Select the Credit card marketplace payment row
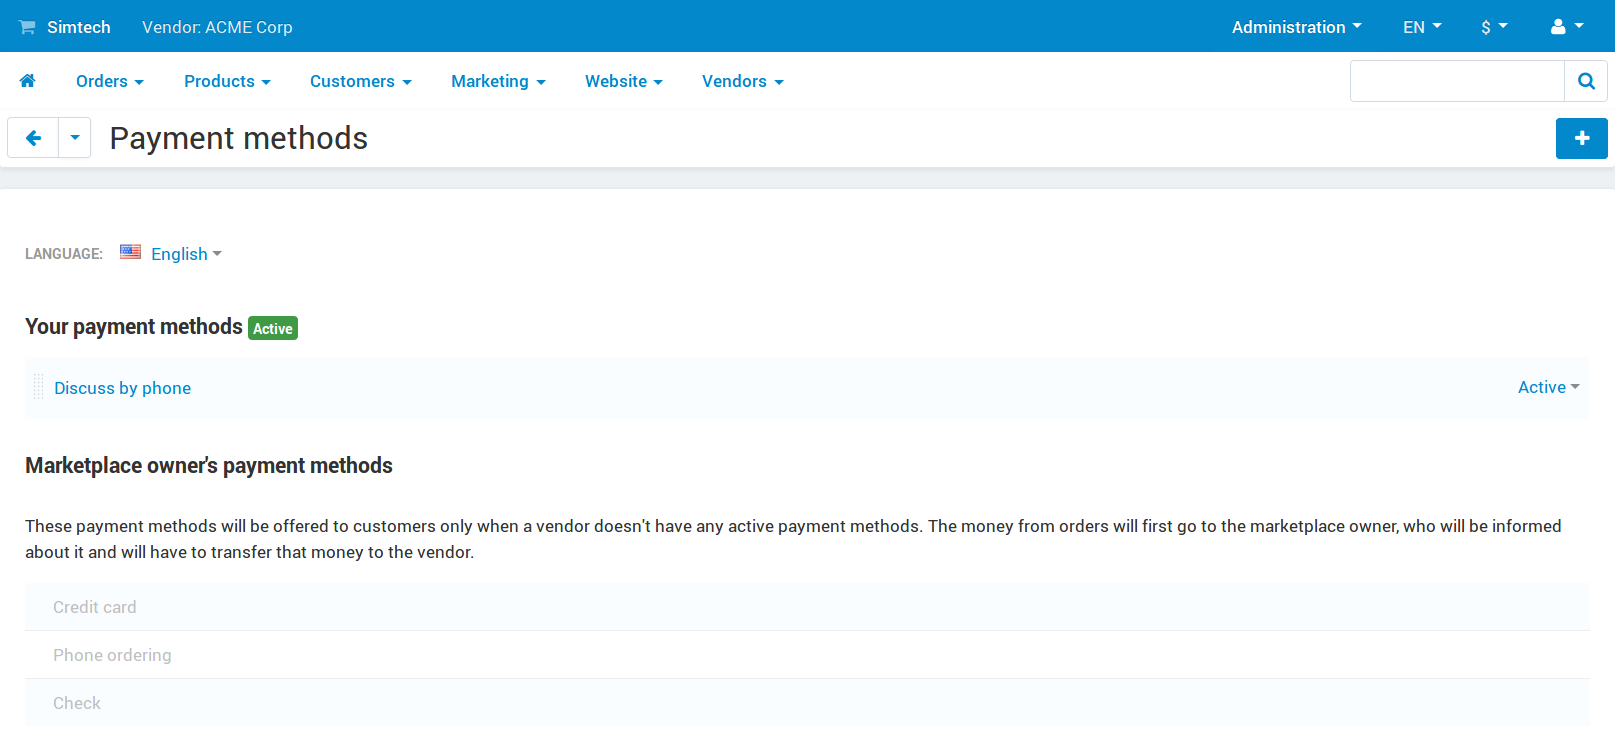Image resolution: width=1615 pixels, height=730 pixels. (807, 607)
